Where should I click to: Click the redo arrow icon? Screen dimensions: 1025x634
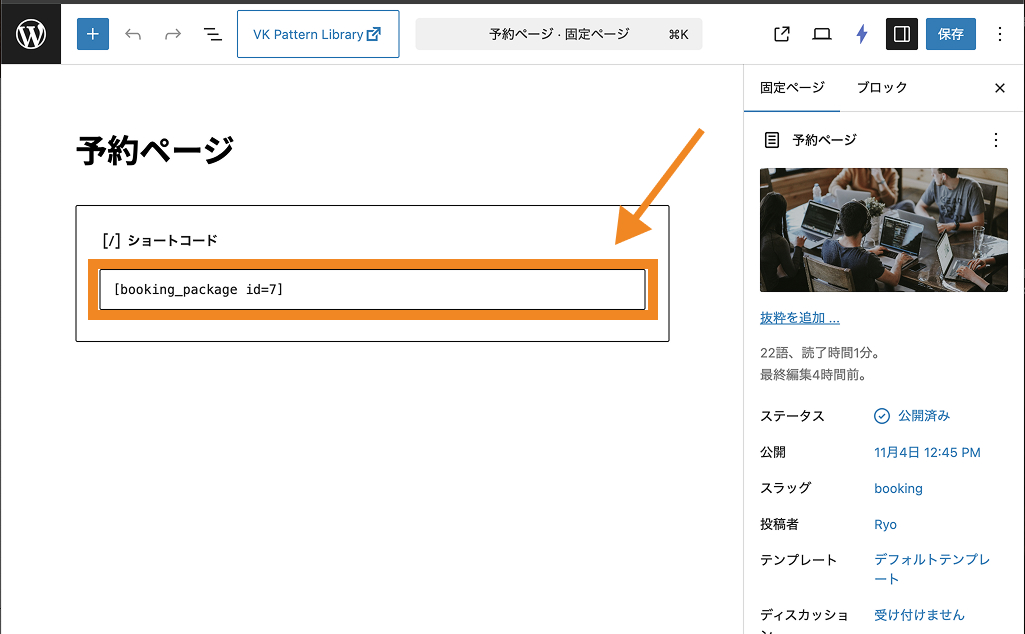click(x=173, y=34)
